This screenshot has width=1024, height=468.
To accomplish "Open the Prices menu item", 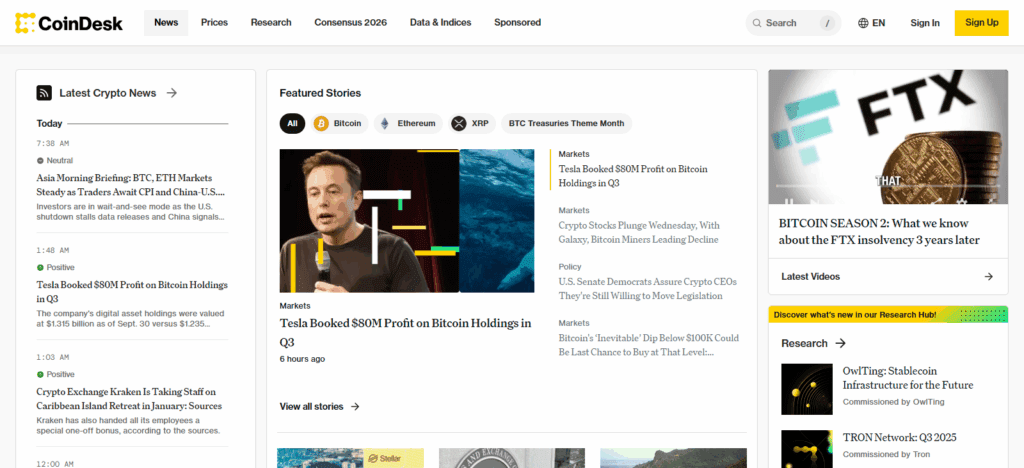I will (214, 22).
